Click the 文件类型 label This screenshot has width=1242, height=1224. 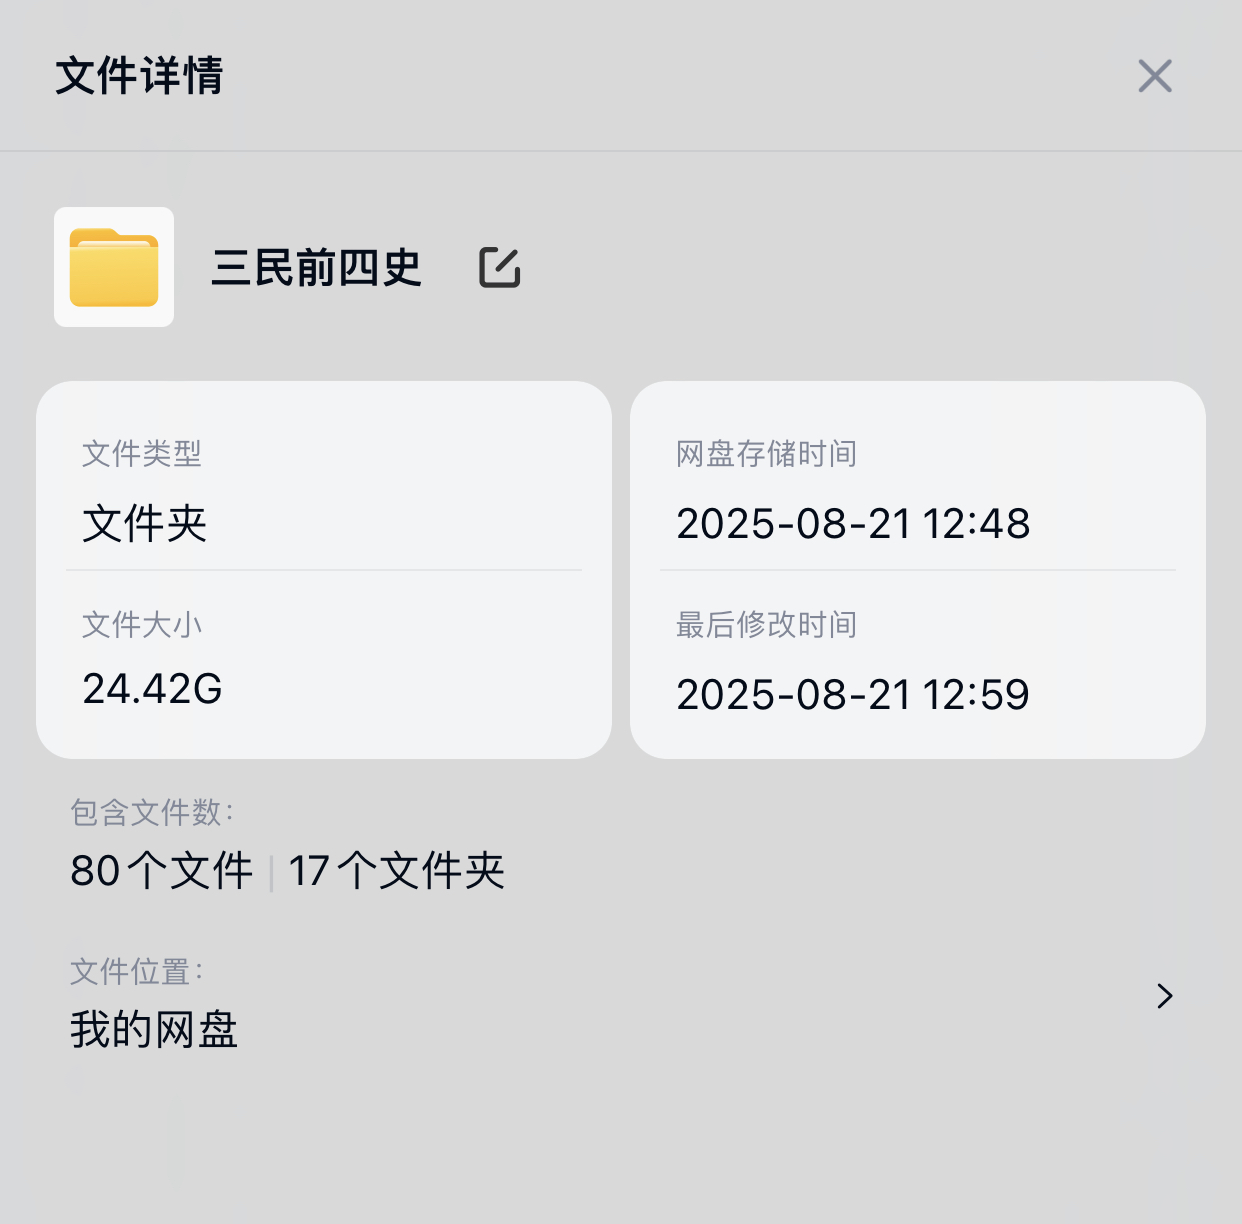[142, 454]
